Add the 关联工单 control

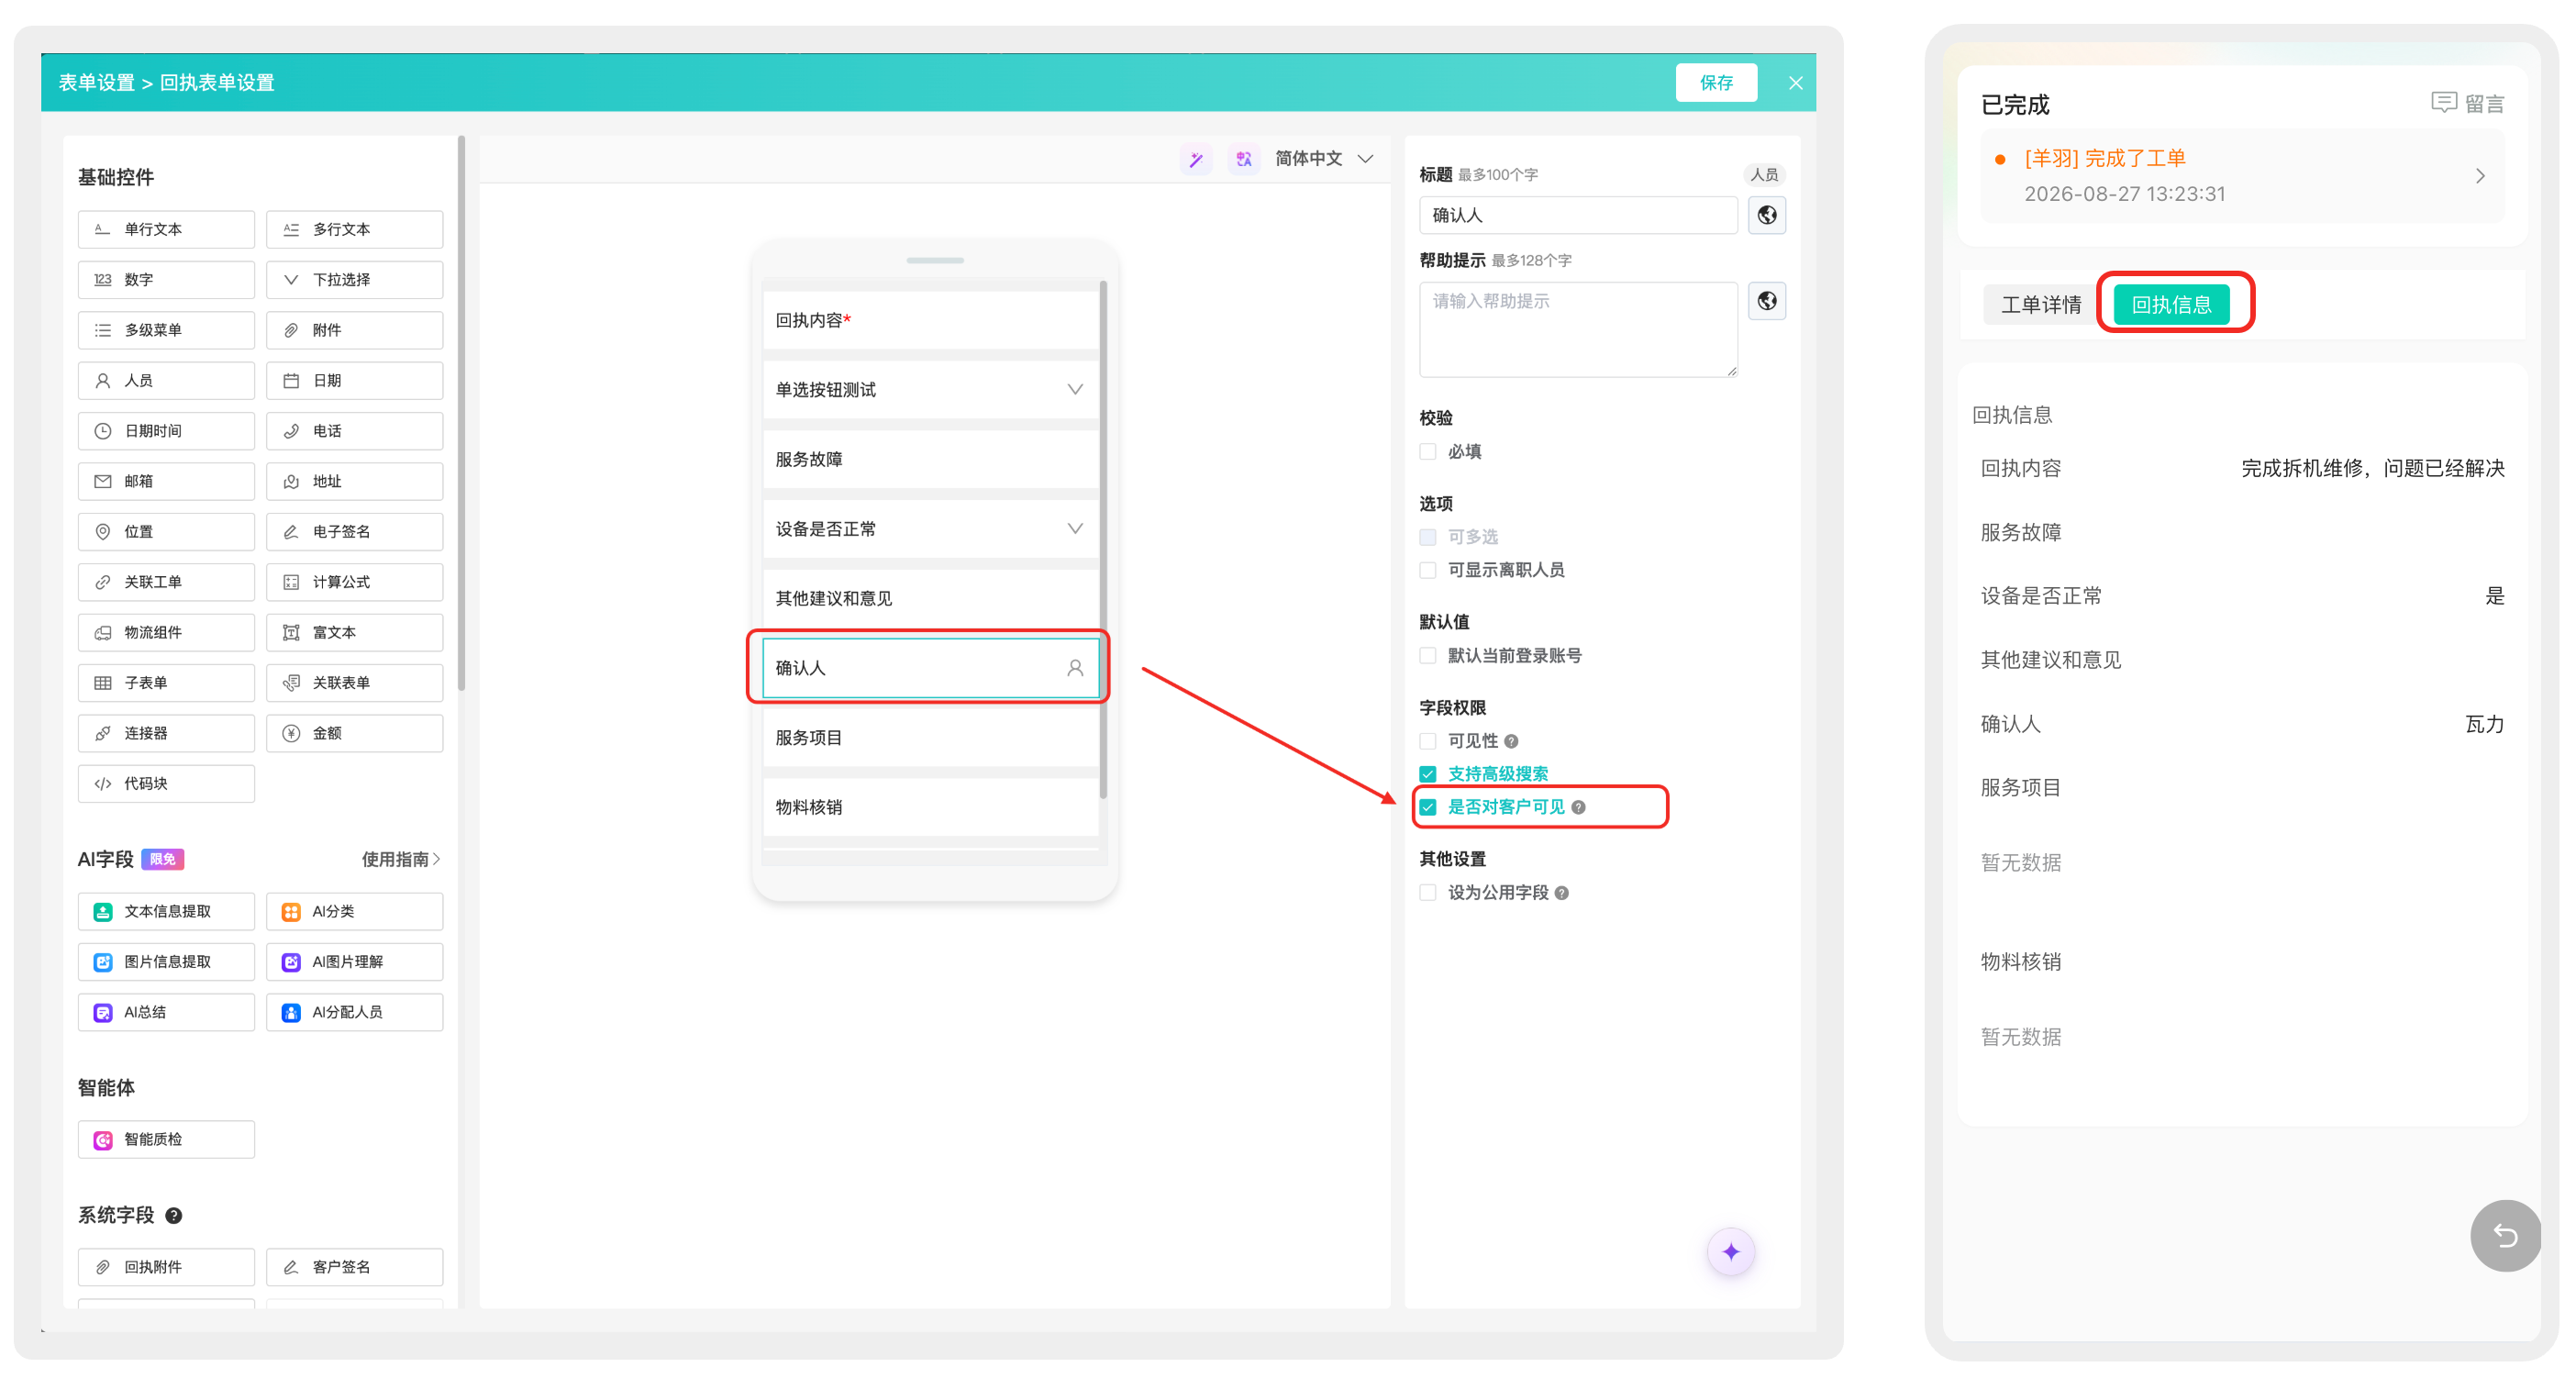(x=166, y=582)
